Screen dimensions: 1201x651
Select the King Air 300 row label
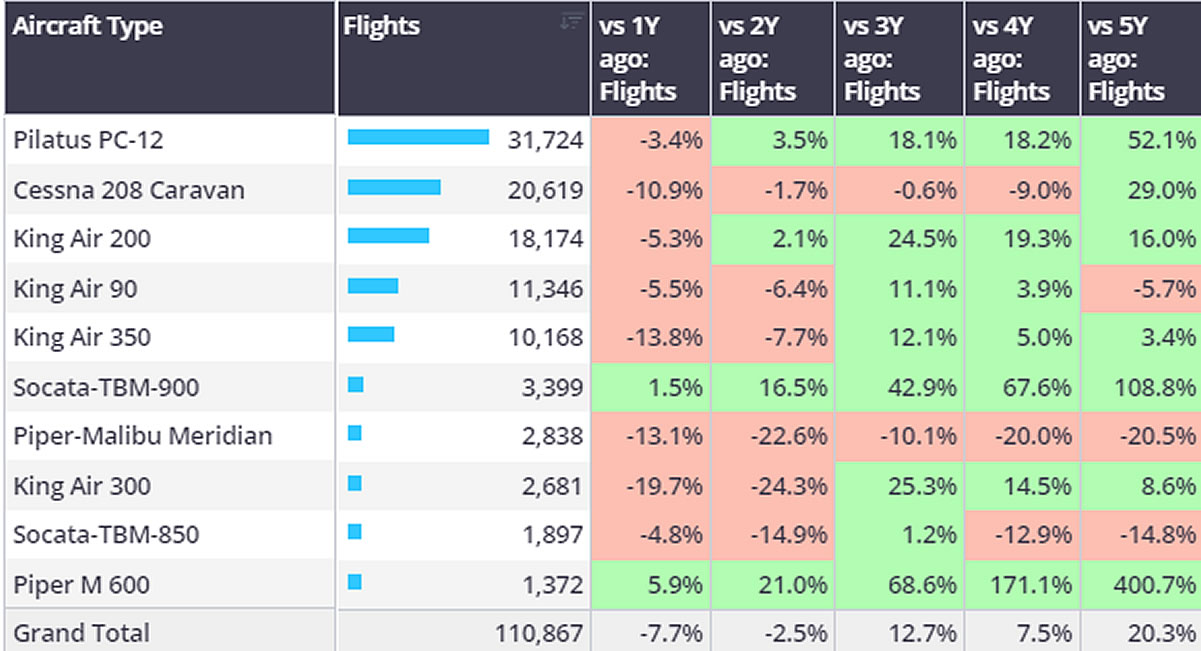click(82, 486)
